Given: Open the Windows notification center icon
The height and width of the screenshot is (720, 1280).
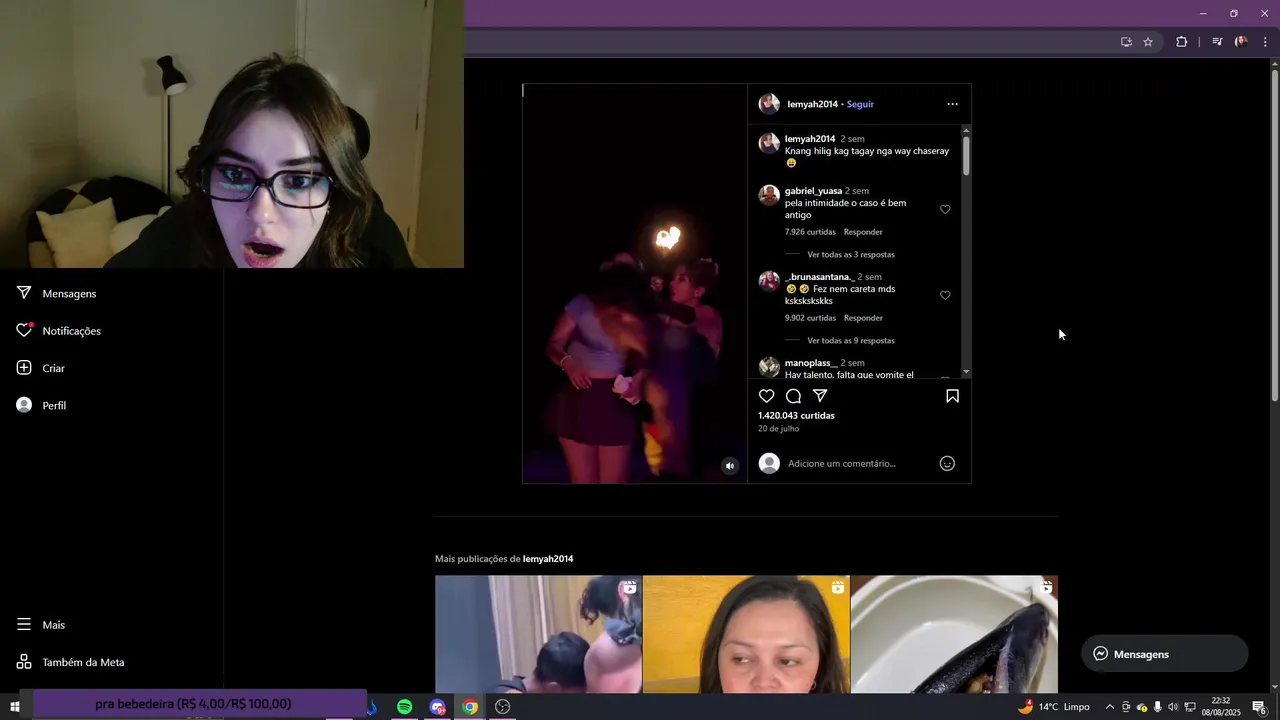Looking at the screenshot, I should 1259,707.
